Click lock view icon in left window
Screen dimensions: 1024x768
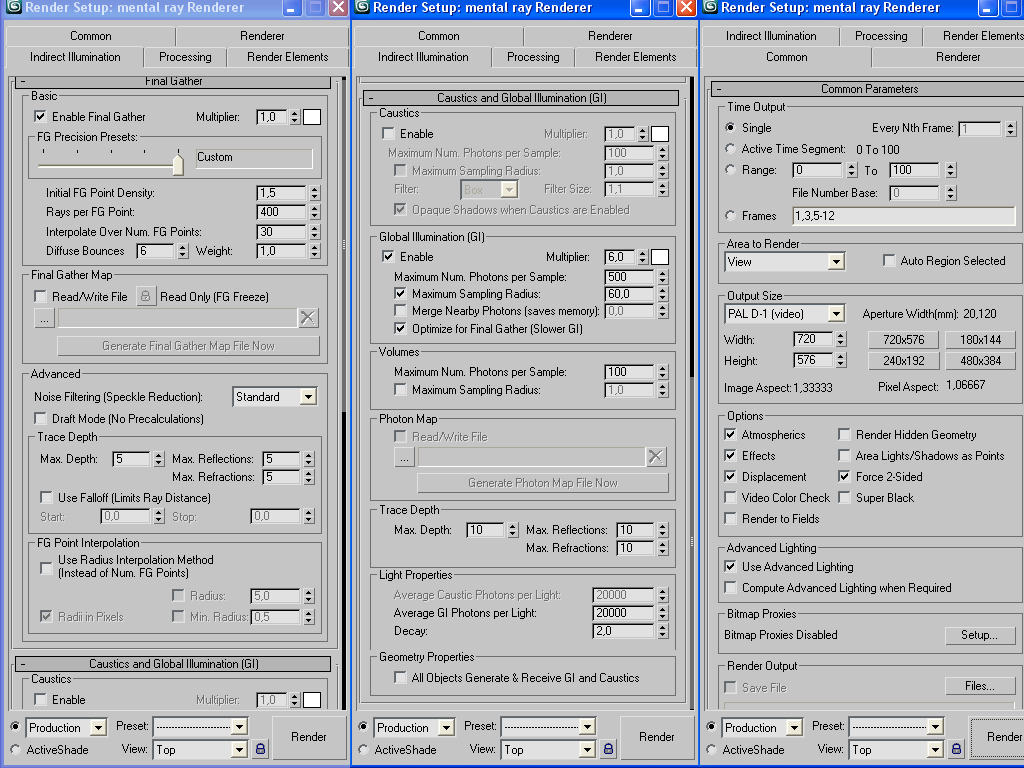click(x=261, y=749)
